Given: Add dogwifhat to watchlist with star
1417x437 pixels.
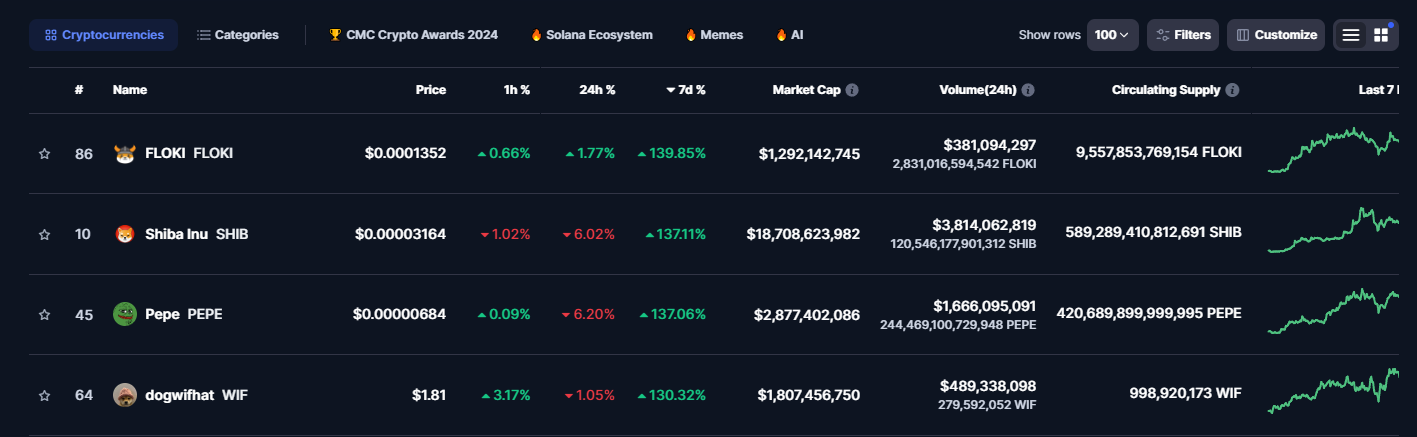Looking at the screenshot, I should pyautogui.click(x=44, y=395).
